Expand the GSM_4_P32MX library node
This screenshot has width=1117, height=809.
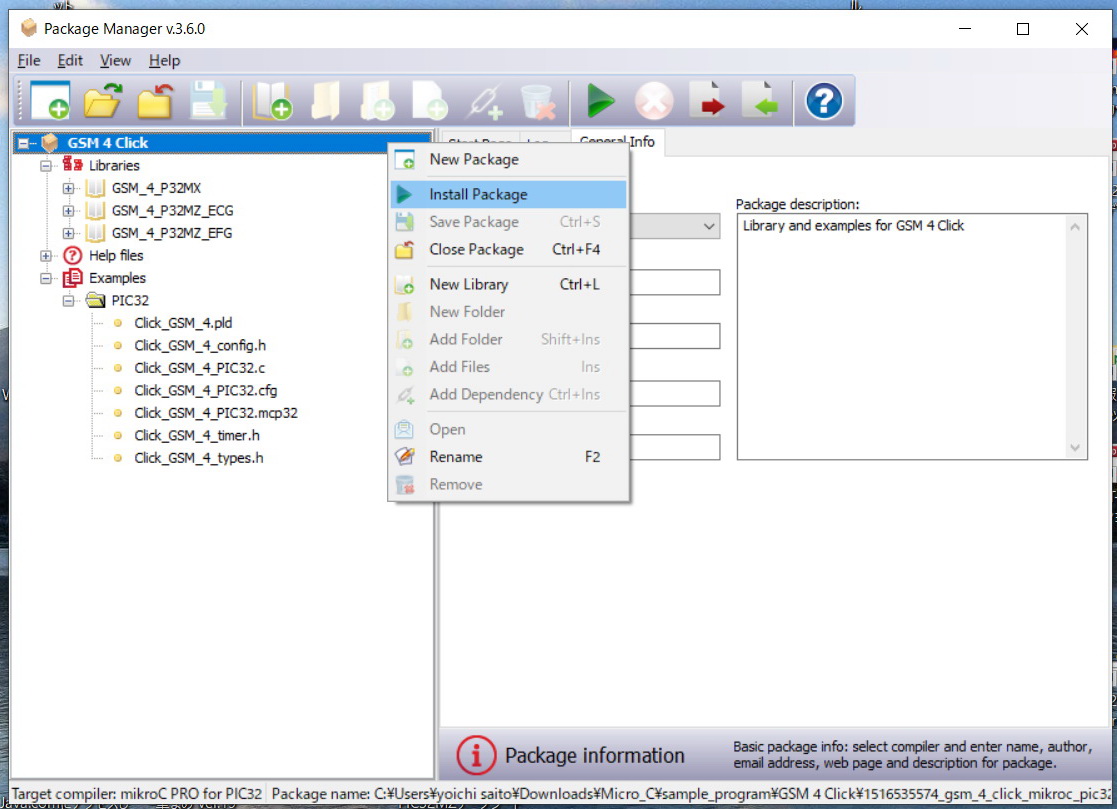68,188
